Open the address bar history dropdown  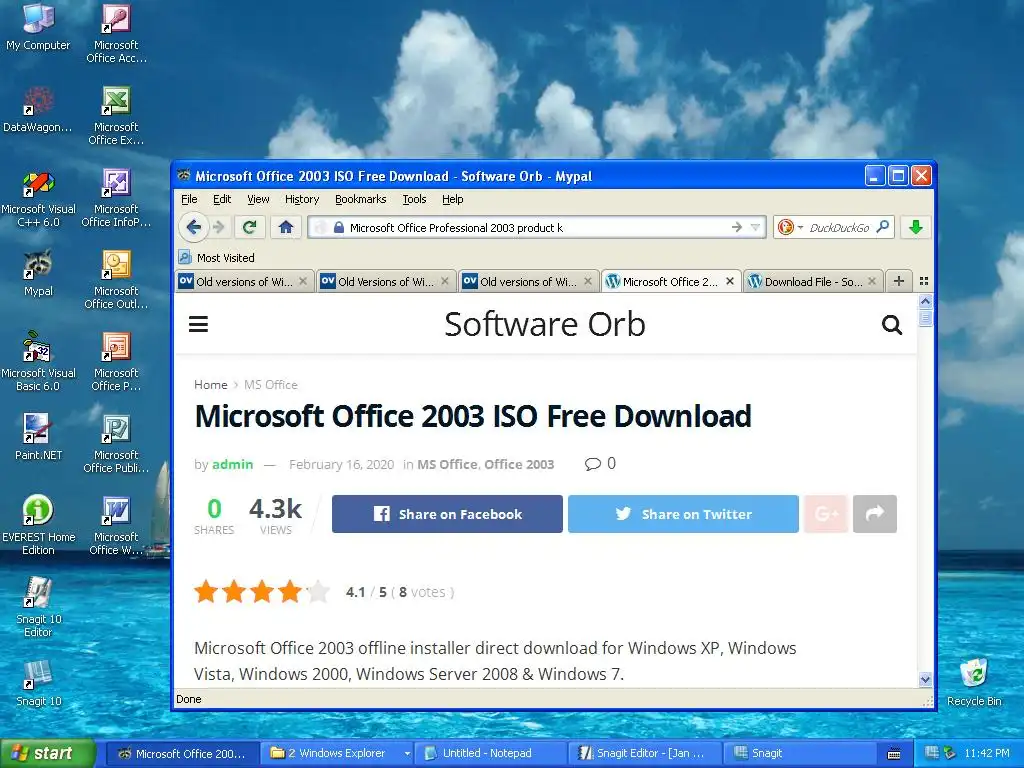(756, 227)
